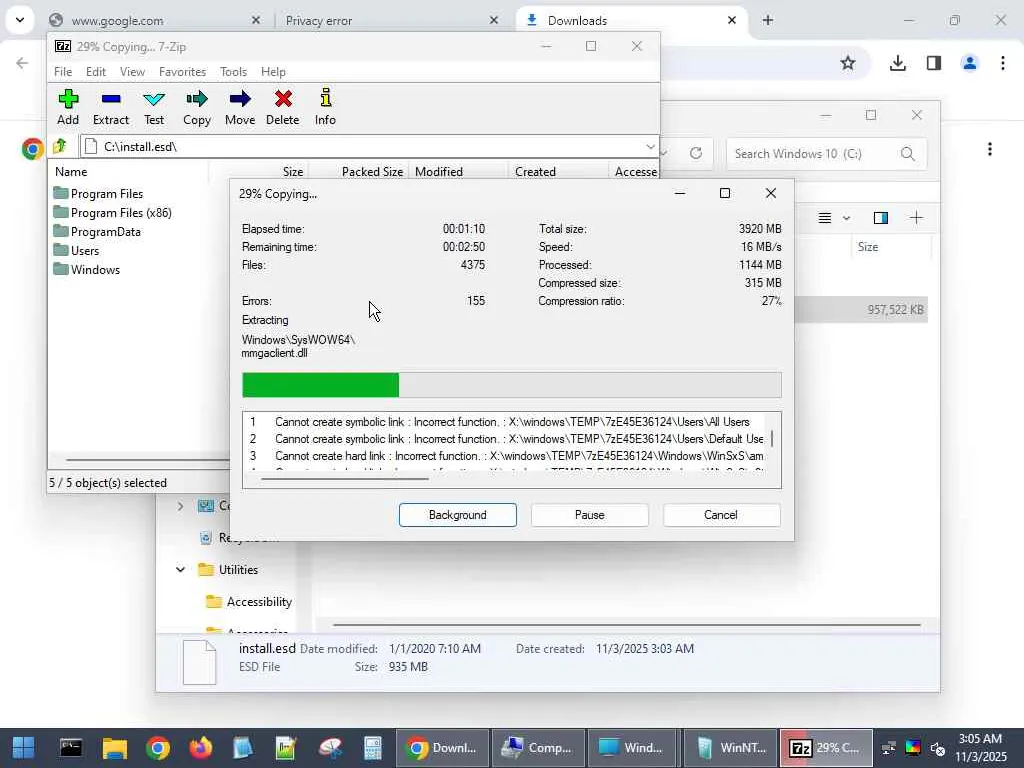Image resolution: width=1024 pixels, height=768 pixels.
Task: Click the refresh icon in the Explorer window
Action: (x=696, y=153)
